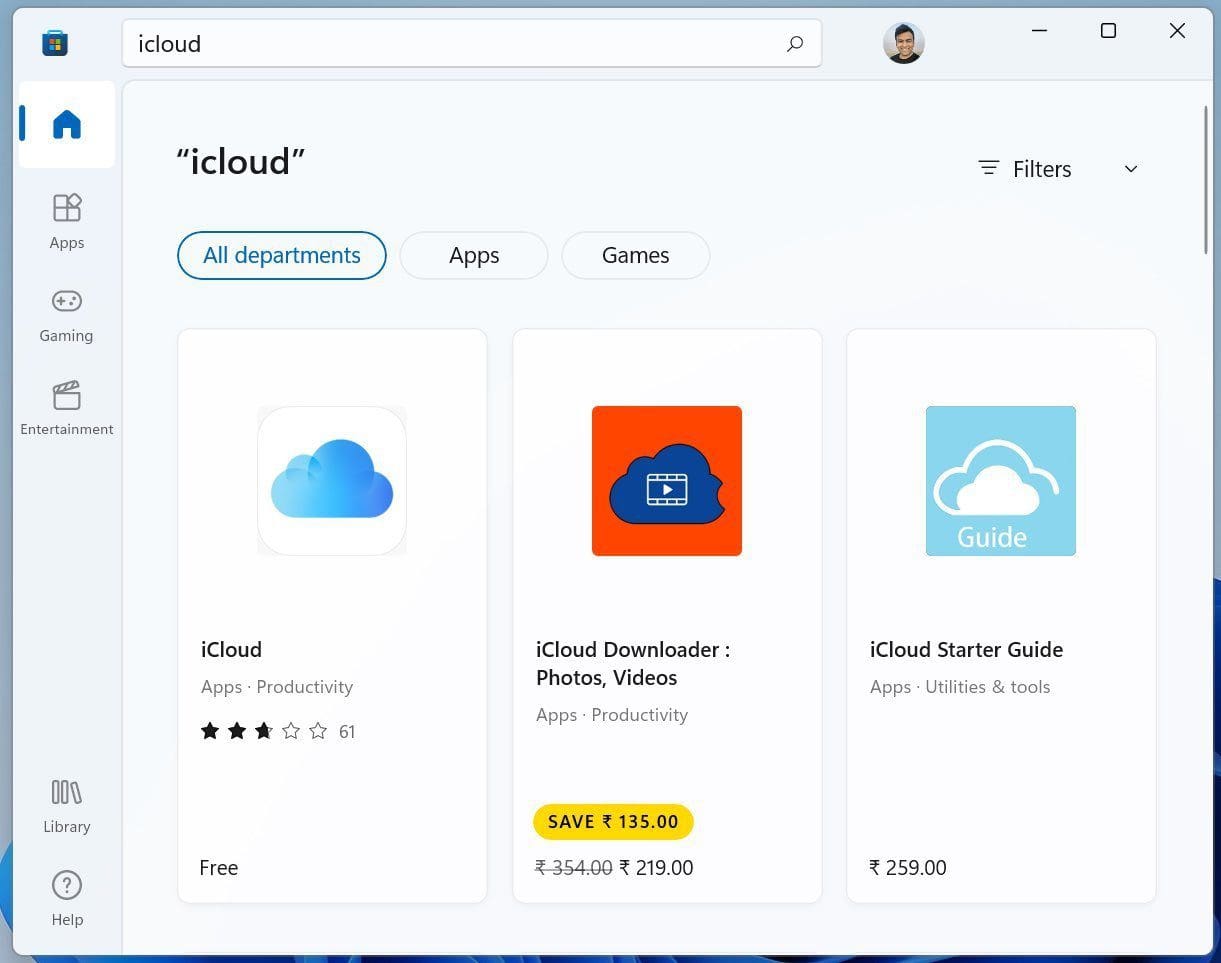Click the iCloud Downloader orange icon
Image resolution: width=1221 pixels, height=963 pixels.
667,481
